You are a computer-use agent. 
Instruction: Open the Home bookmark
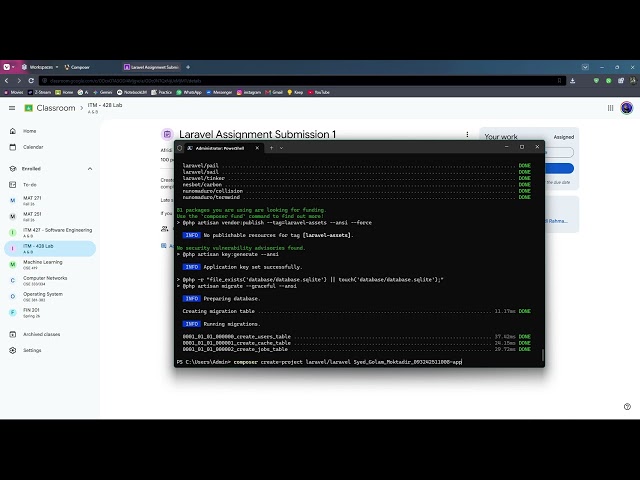[x=64, y=92]
